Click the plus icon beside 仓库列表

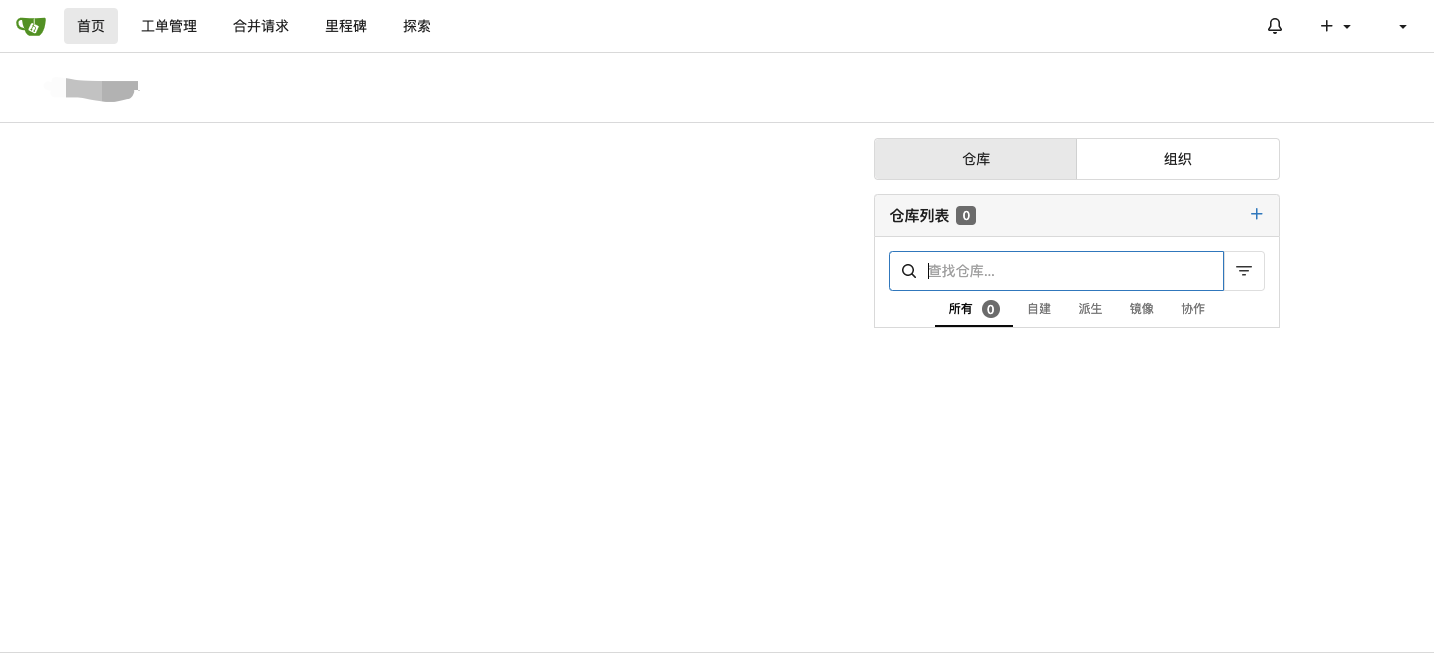pyautogui.click(x=1257, y=214)
